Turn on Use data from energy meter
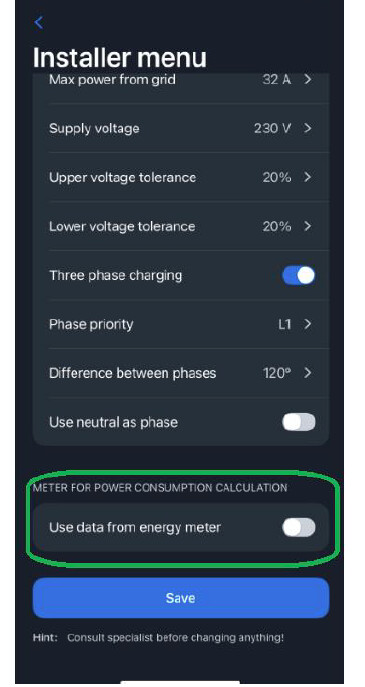365x687 pixels. [298, 527]
